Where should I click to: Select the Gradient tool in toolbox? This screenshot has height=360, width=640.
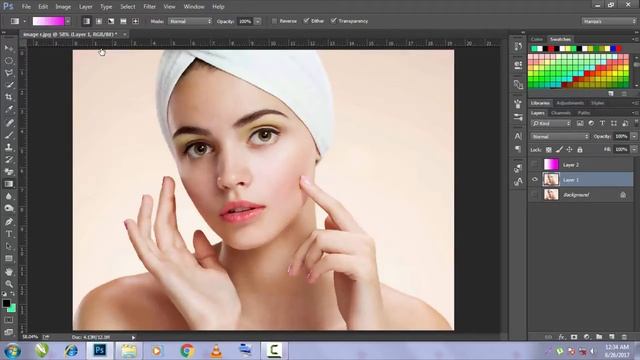[9, 184]
